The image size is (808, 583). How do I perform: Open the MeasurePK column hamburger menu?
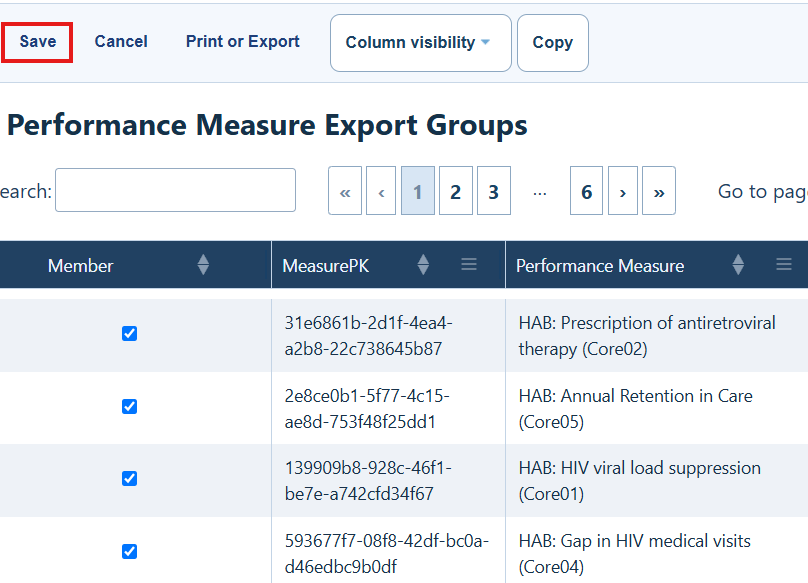tap(468, 264)
